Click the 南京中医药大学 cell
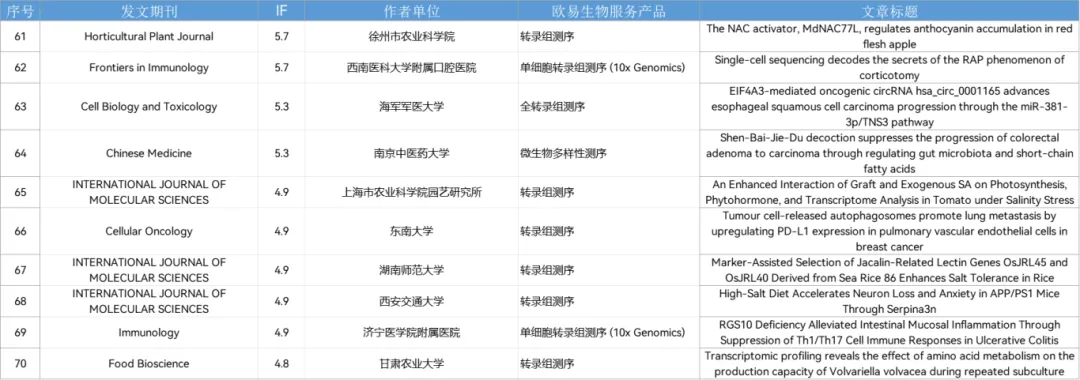The width and height of the screenshot is (1080, 380). [411, 153]
